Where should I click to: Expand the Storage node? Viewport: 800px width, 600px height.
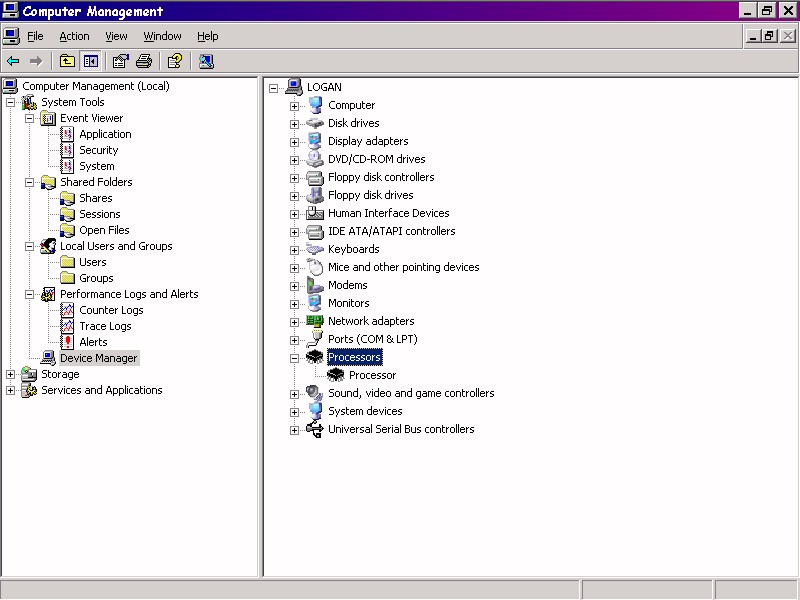tap(10, 374)
